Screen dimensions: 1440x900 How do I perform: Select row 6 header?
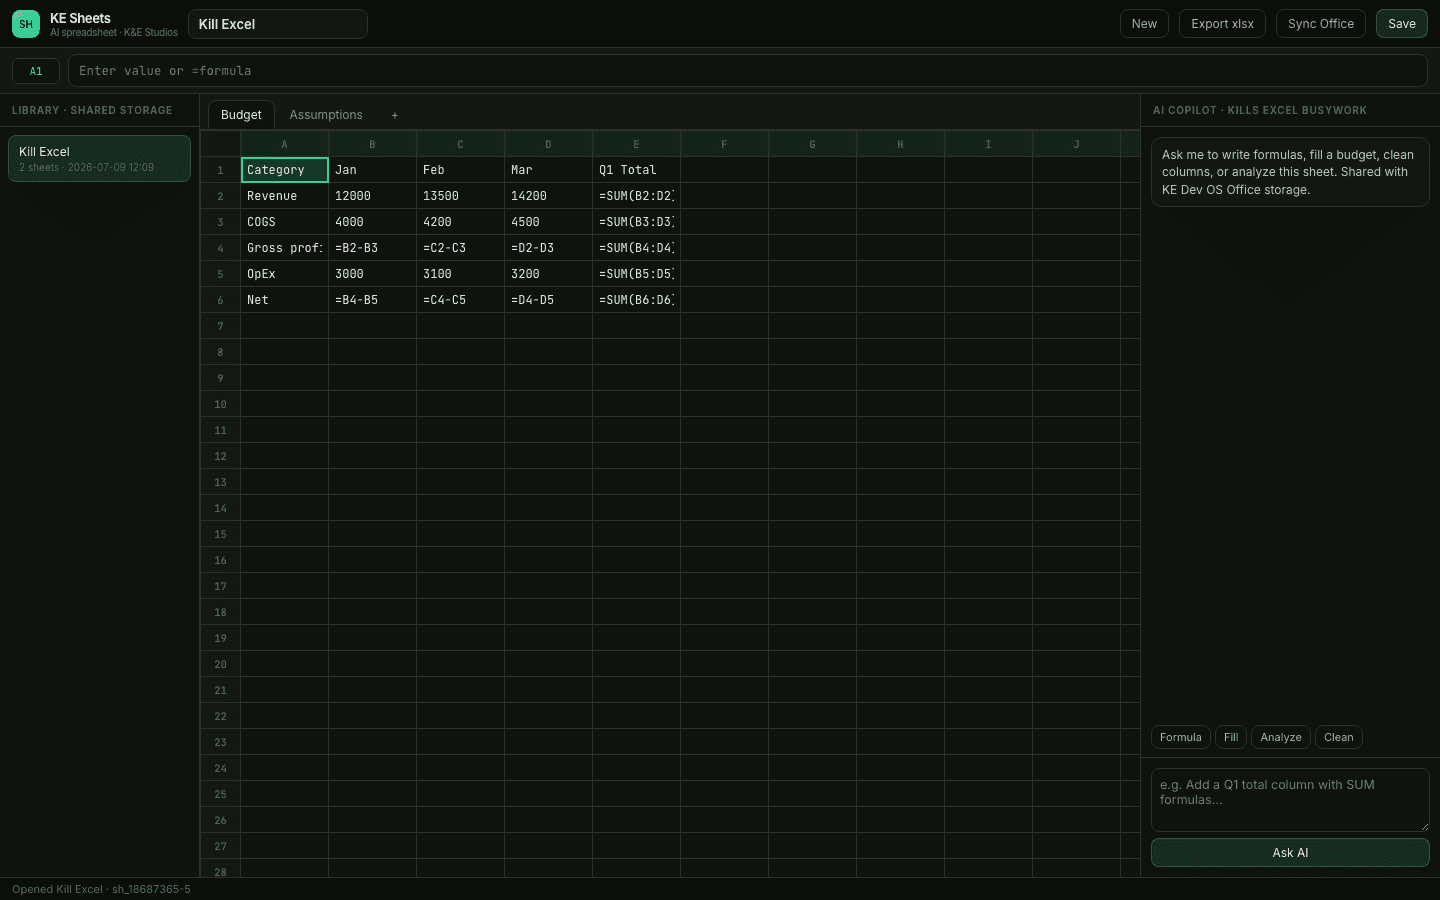pyautogui.click(x=220, y=300)
